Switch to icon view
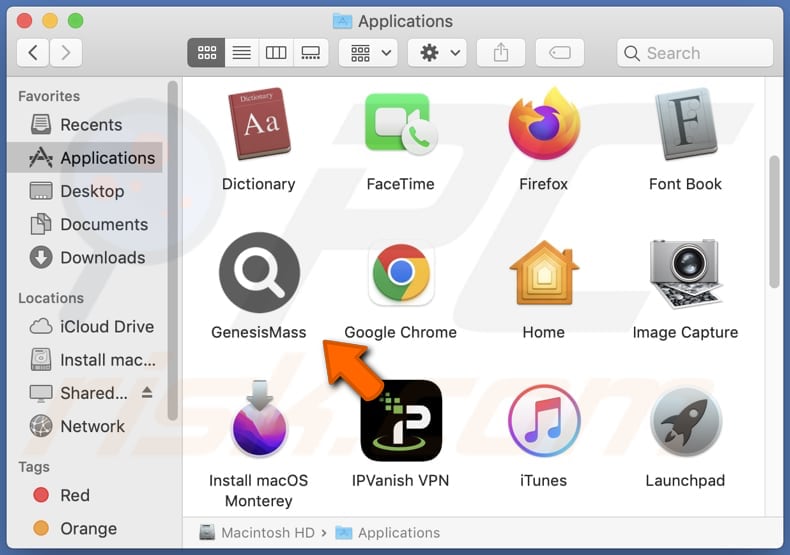This screenshot has height=555, width=790. coord(207,52)
